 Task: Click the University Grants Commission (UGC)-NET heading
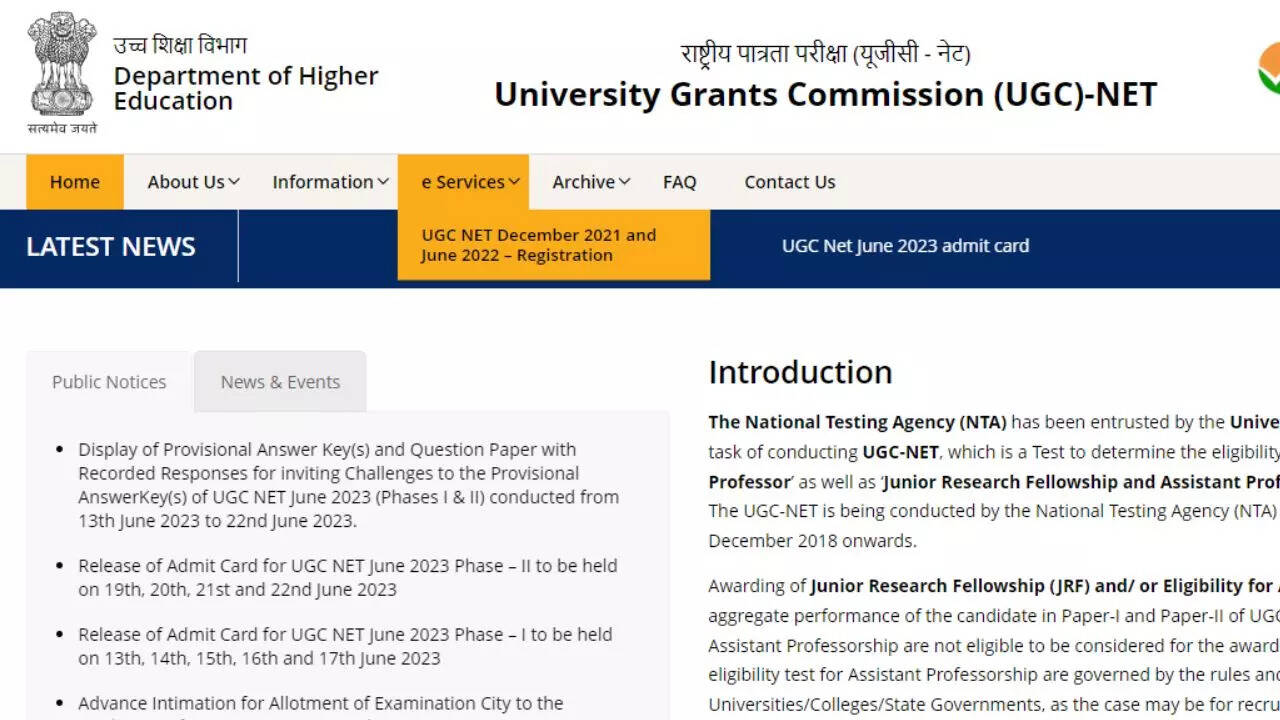click(x=825, y=94)
